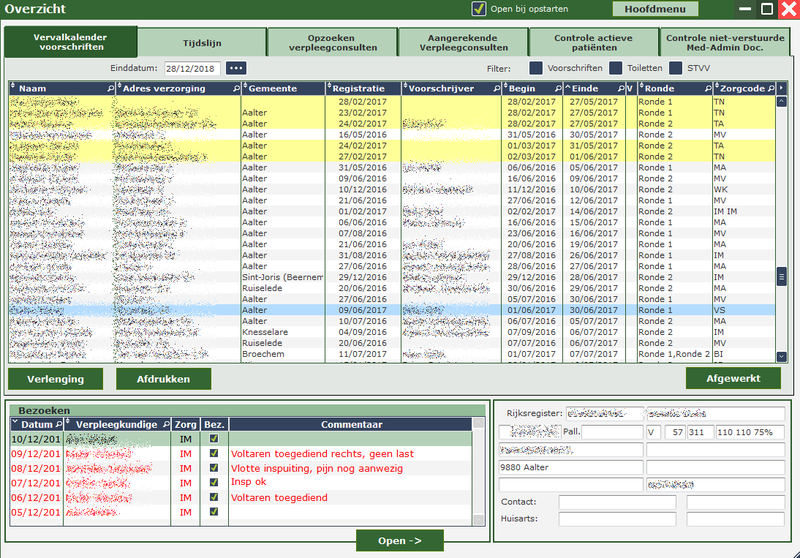Click search icon in Adres verzorging header

point(236,89)
